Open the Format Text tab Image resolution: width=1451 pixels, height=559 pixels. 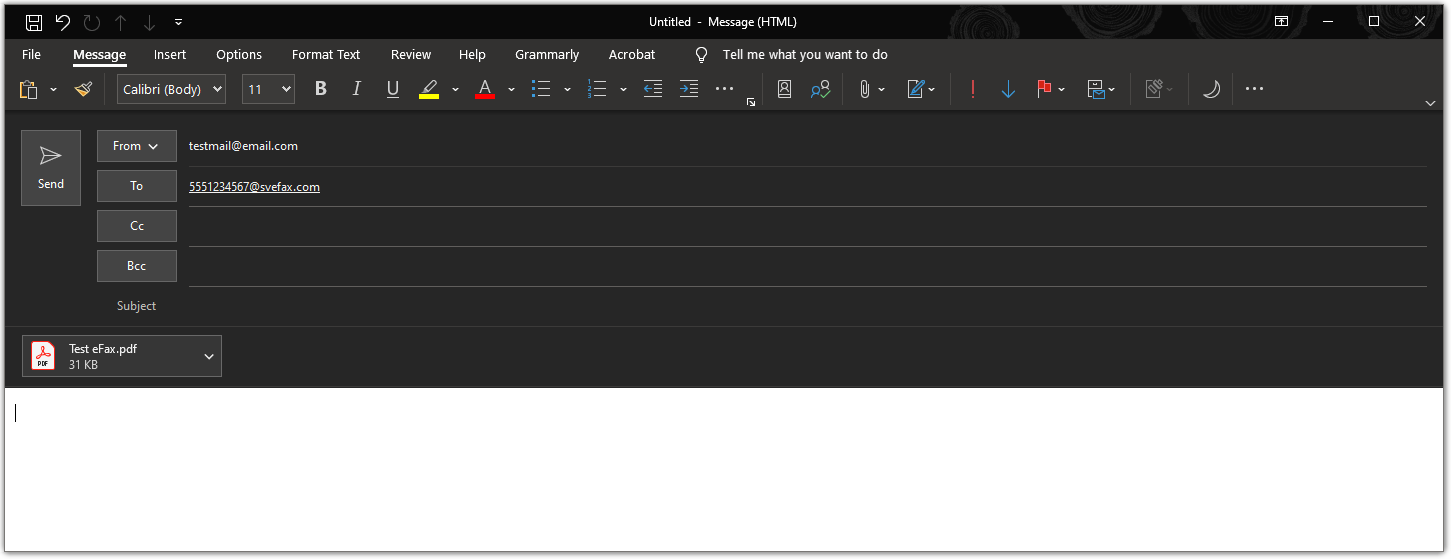pyautogui.click(x=326, y=55)
